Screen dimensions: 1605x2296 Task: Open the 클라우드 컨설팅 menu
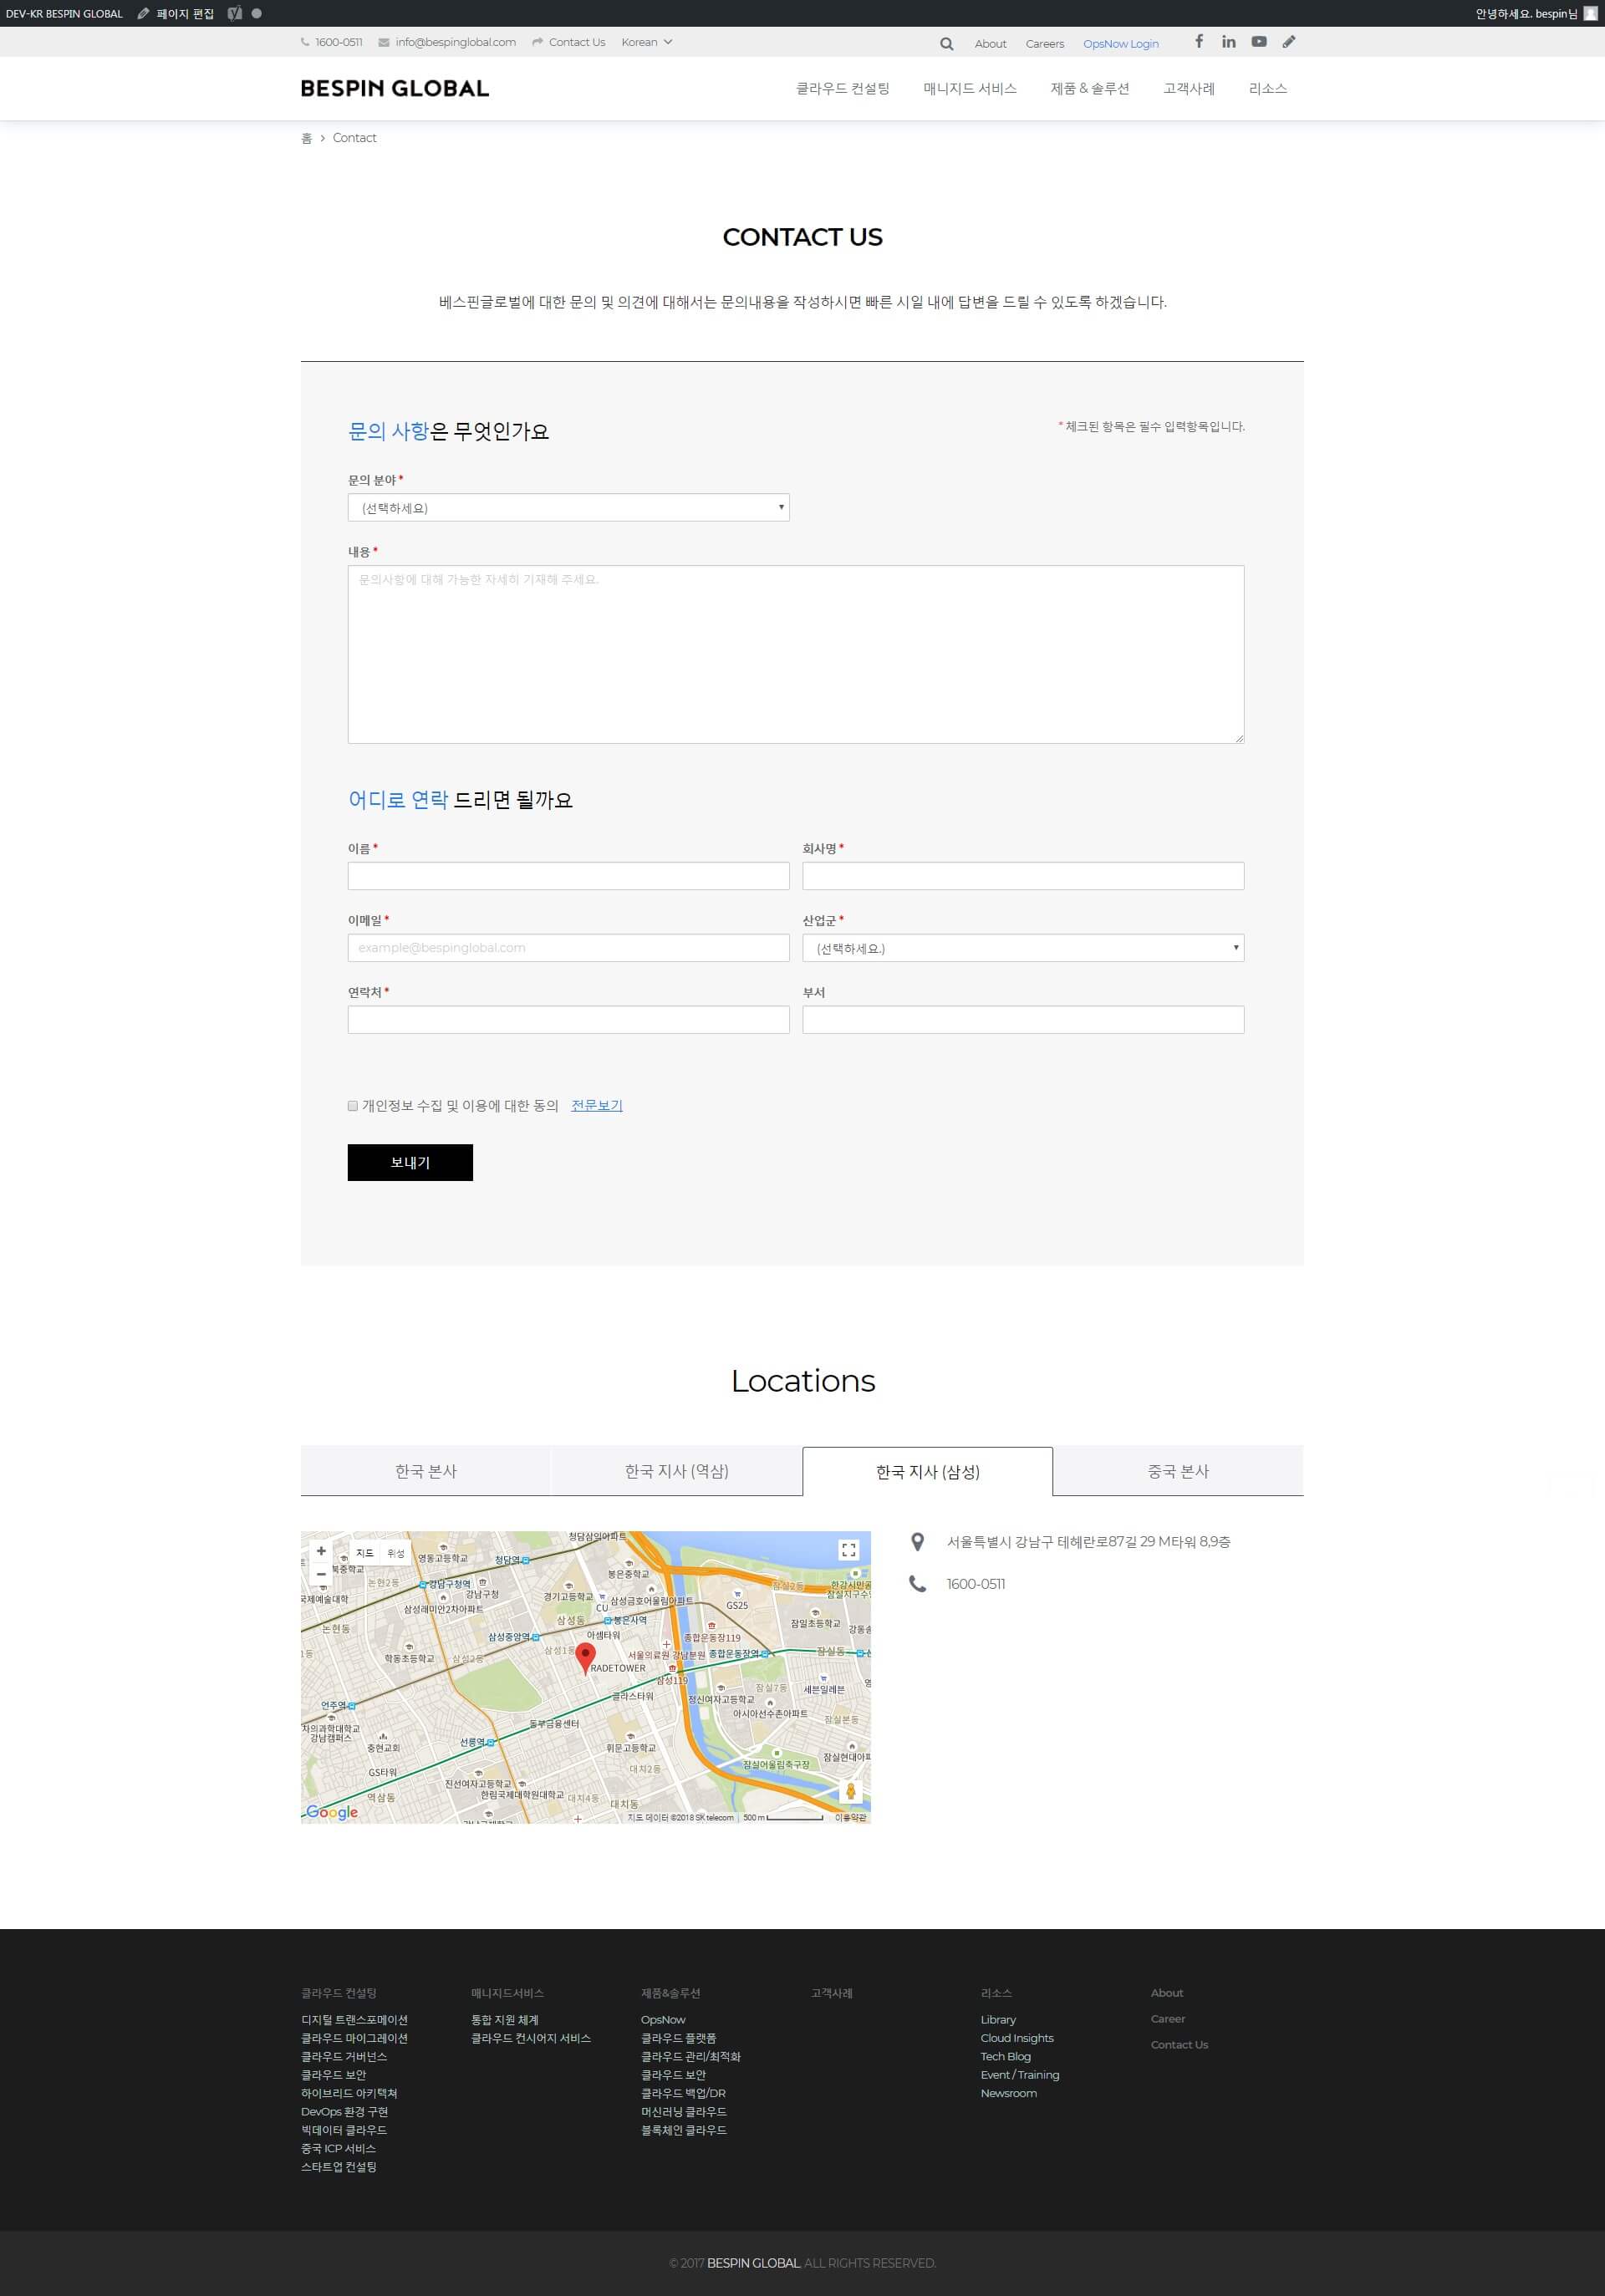point(843,88)
